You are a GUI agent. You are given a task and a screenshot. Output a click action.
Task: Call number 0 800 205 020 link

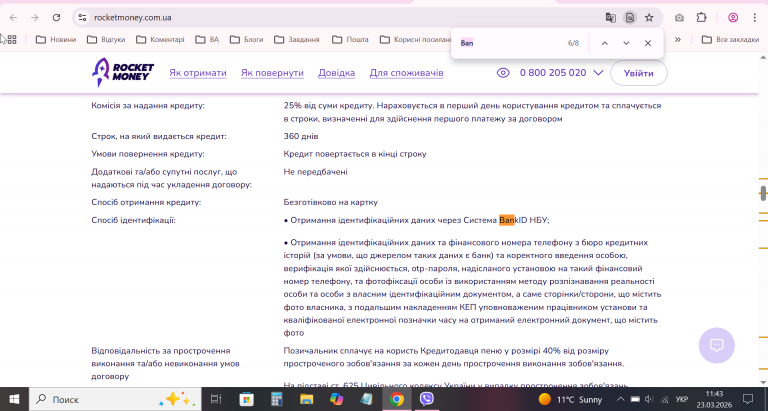[x=553, y=73]
